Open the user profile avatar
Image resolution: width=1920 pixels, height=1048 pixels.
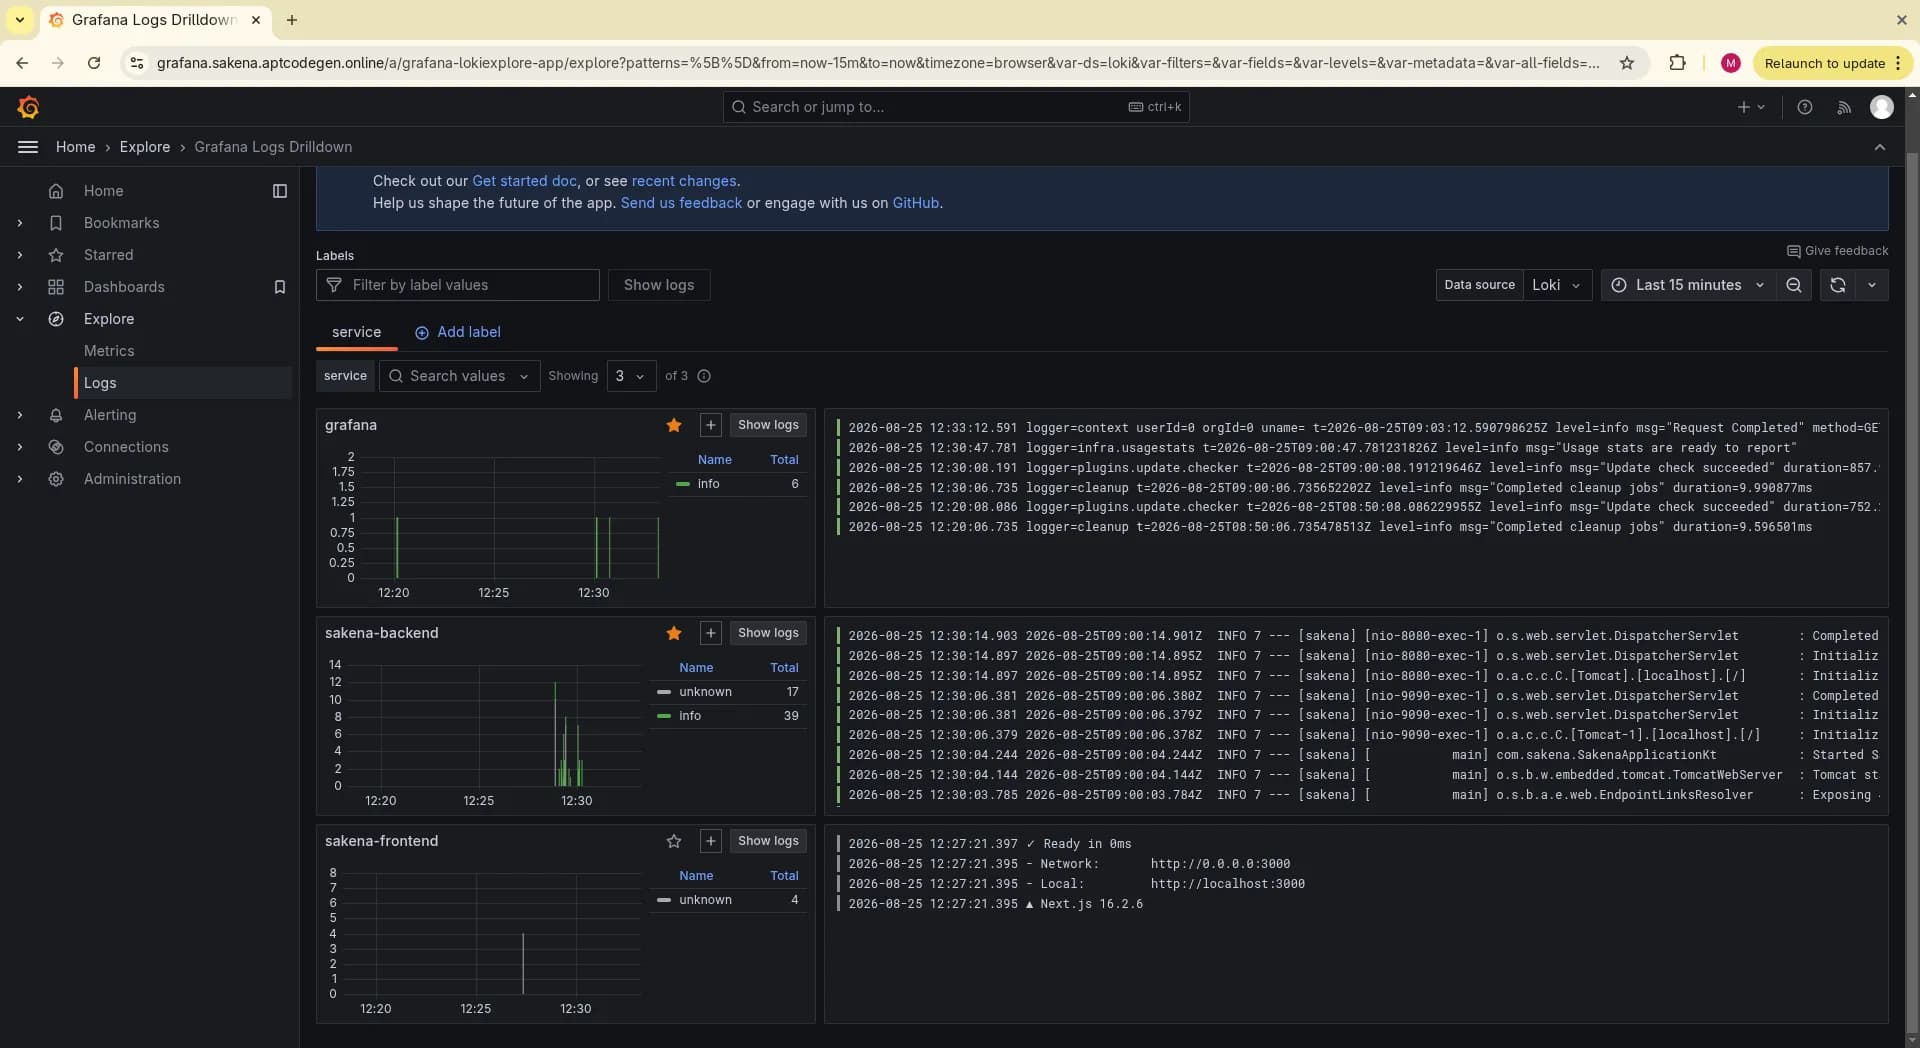(1882, 107)
